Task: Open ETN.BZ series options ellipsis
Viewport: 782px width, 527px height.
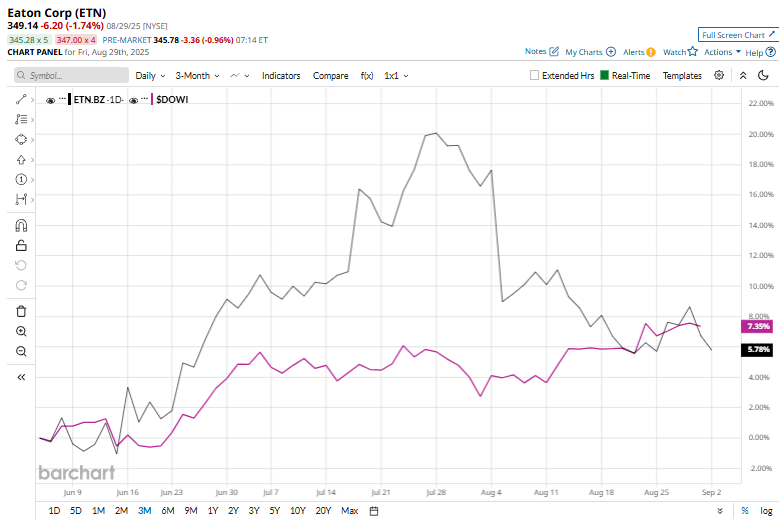Action: tap(62, 99)
